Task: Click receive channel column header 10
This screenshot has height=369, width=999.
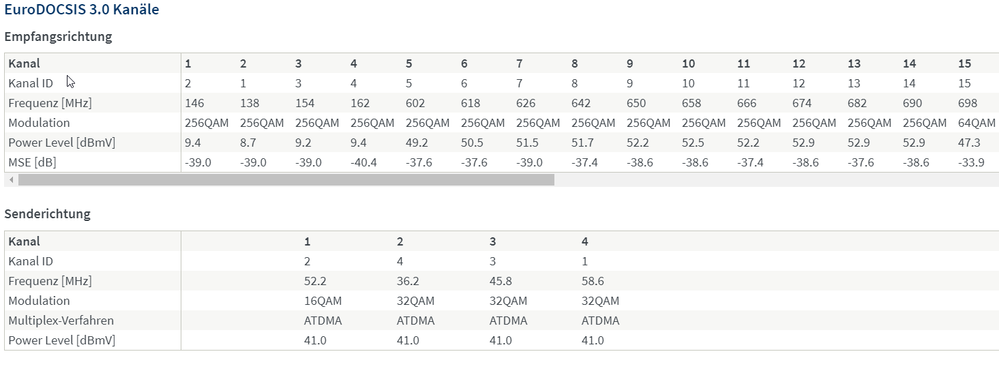Action: pyautogui.click(x=688, y=63)
